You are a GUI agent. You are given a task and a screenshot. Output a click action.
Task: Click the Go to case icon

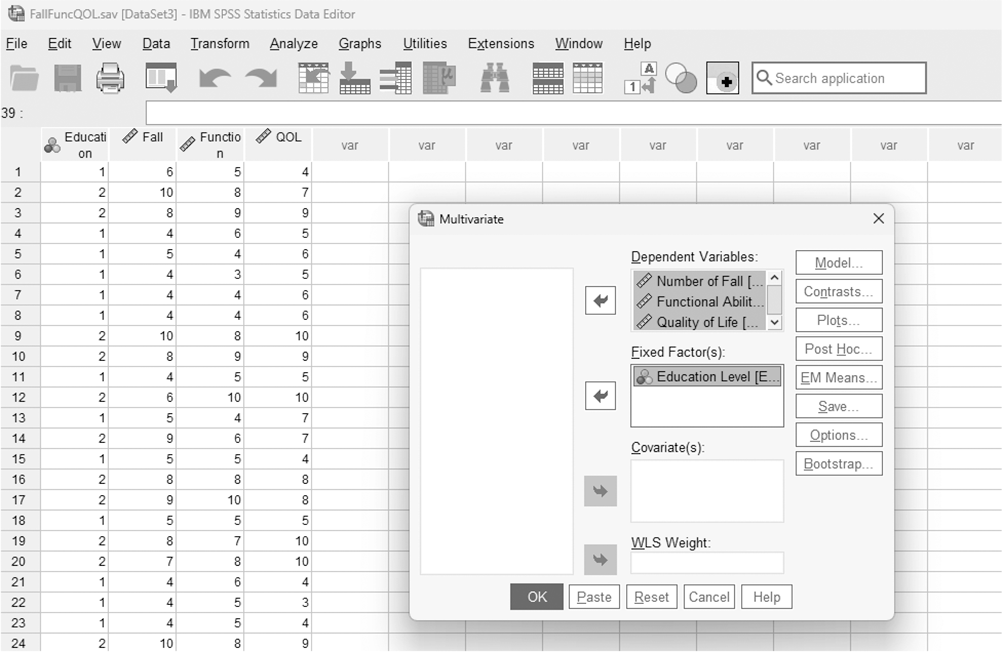point(313,79)
